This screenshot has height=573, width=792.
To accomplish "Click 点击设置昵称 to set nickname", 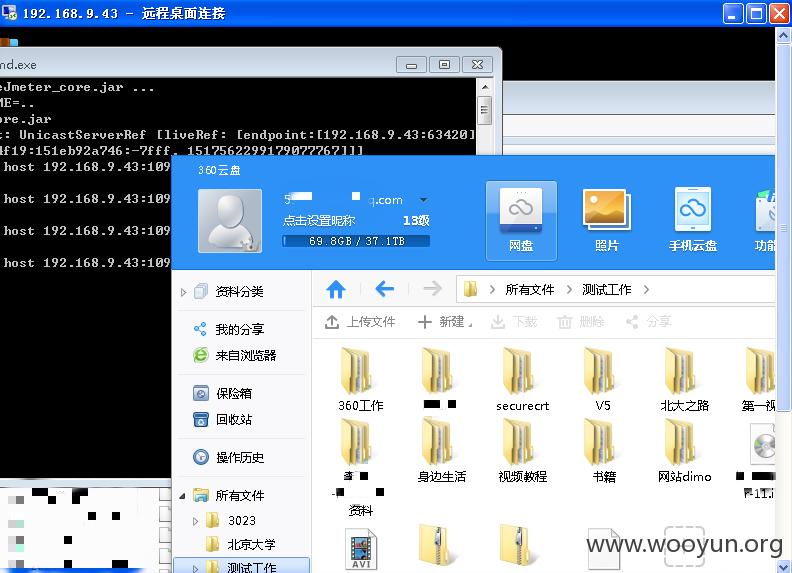I will (319, 220).
